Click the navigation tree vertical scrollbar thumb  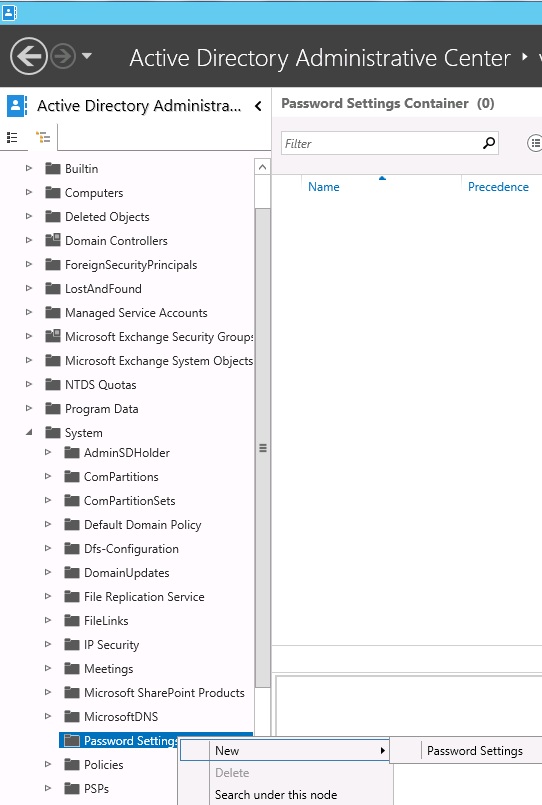click(x=262, y=448)
